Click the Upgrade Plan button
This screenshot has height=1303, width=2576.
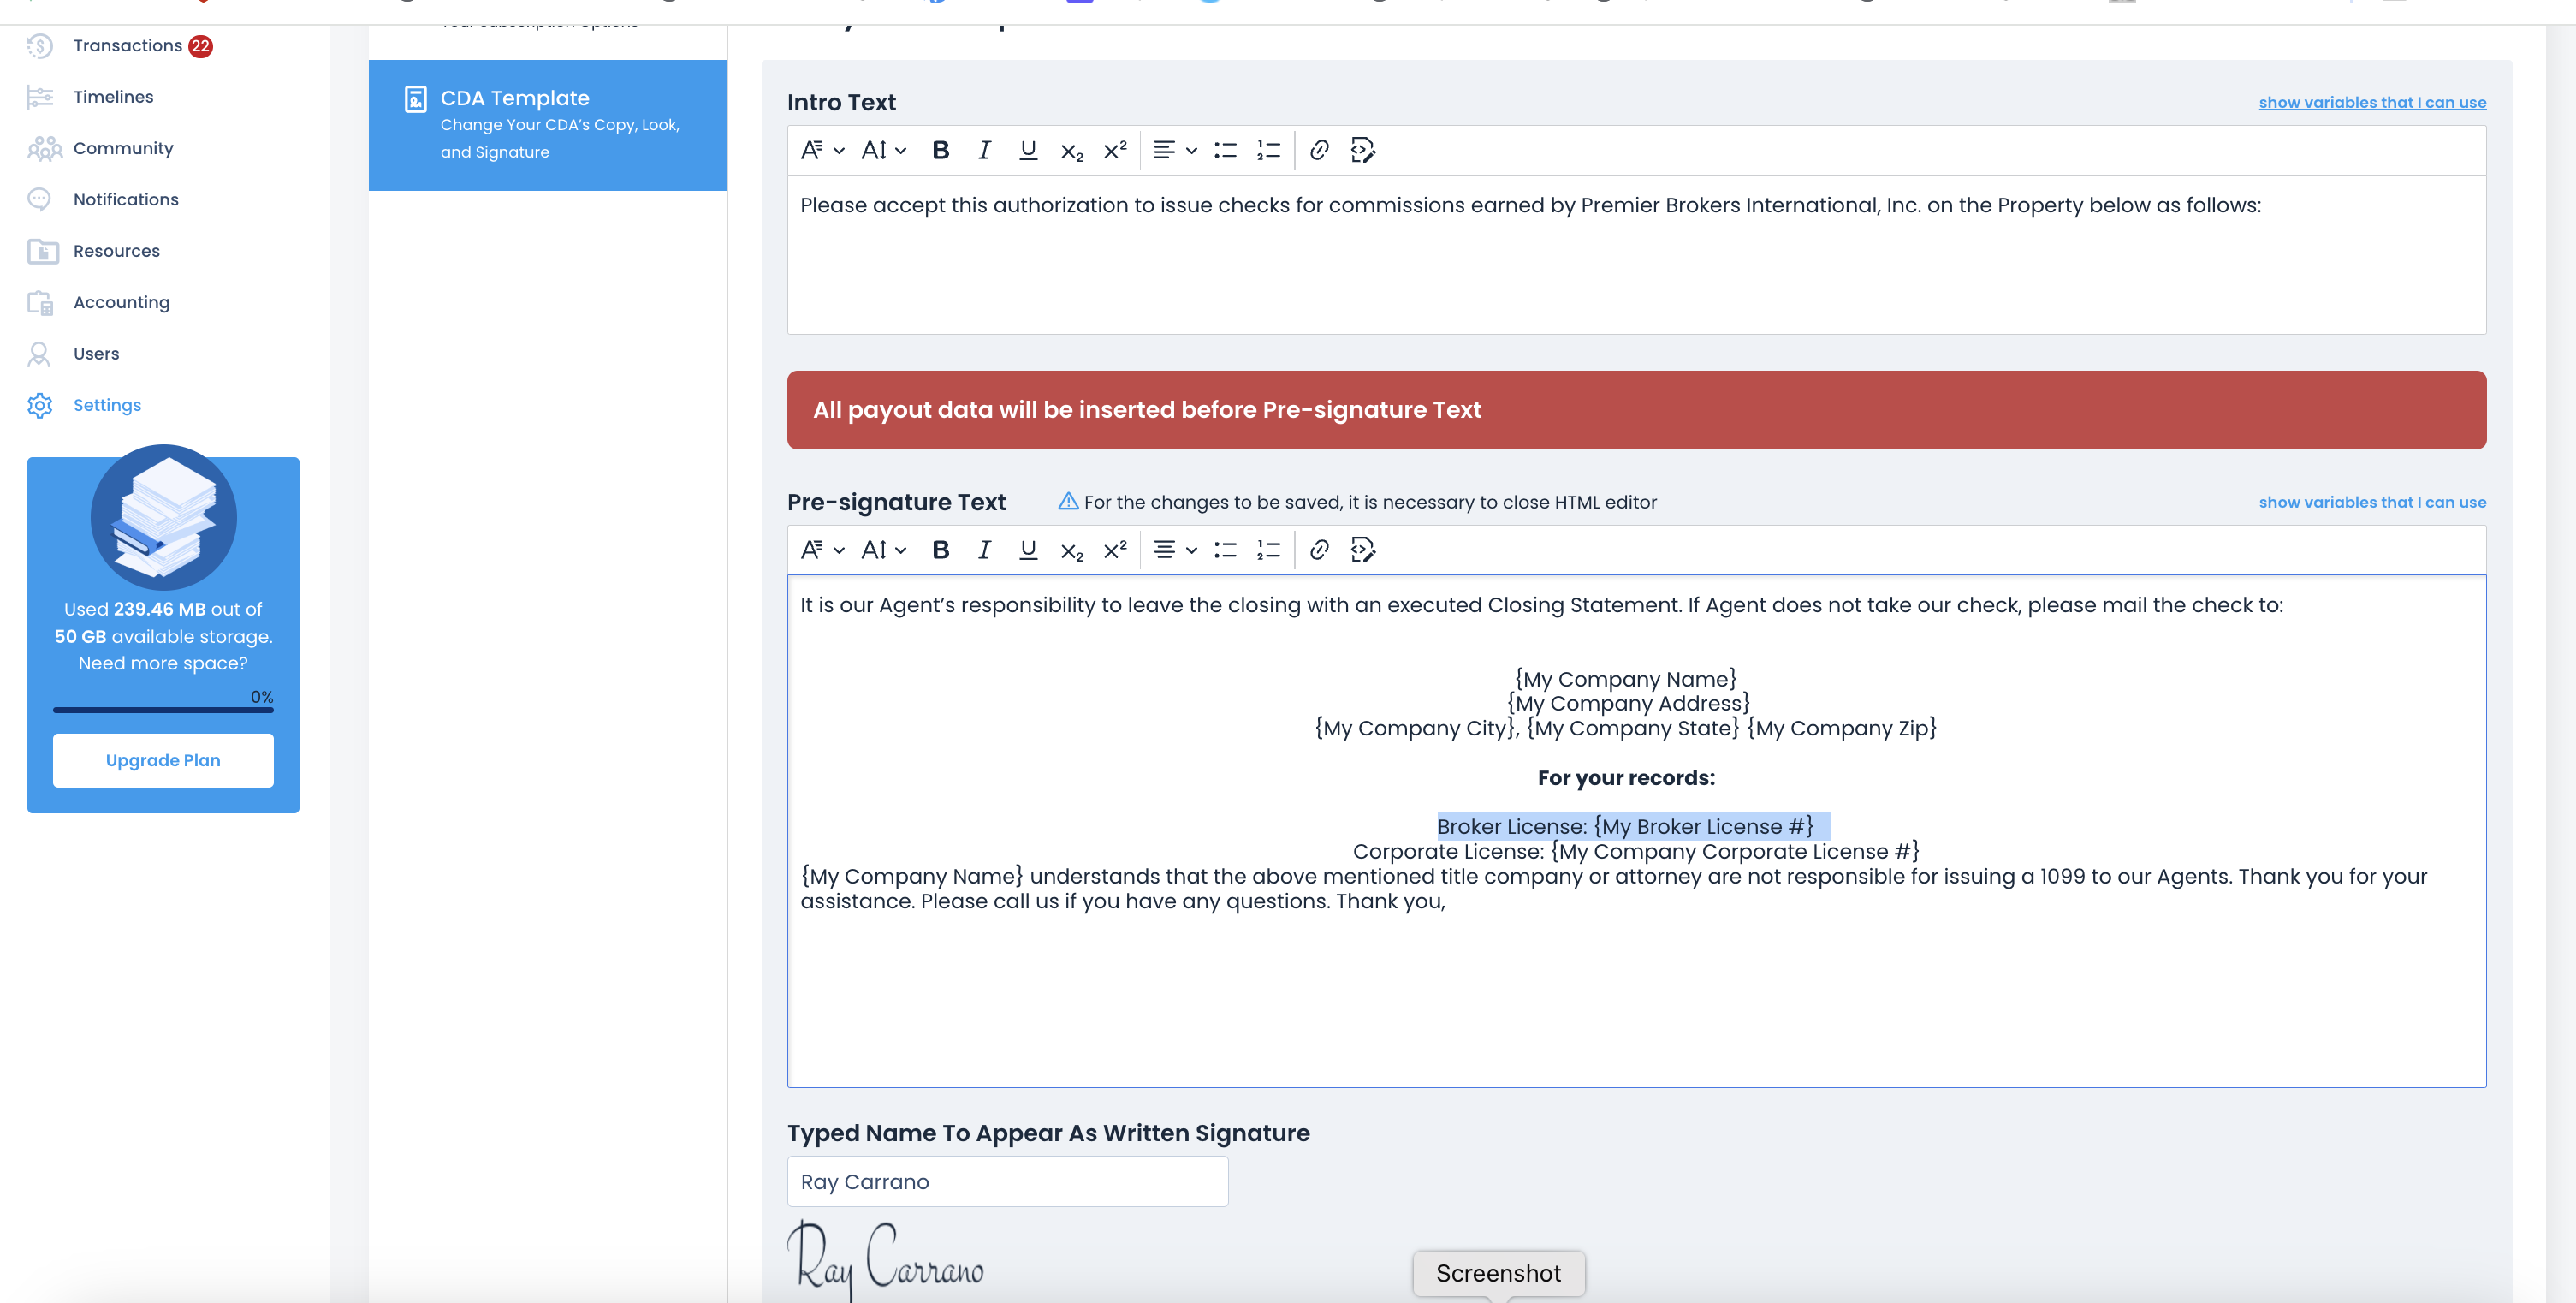pos(163,760)
